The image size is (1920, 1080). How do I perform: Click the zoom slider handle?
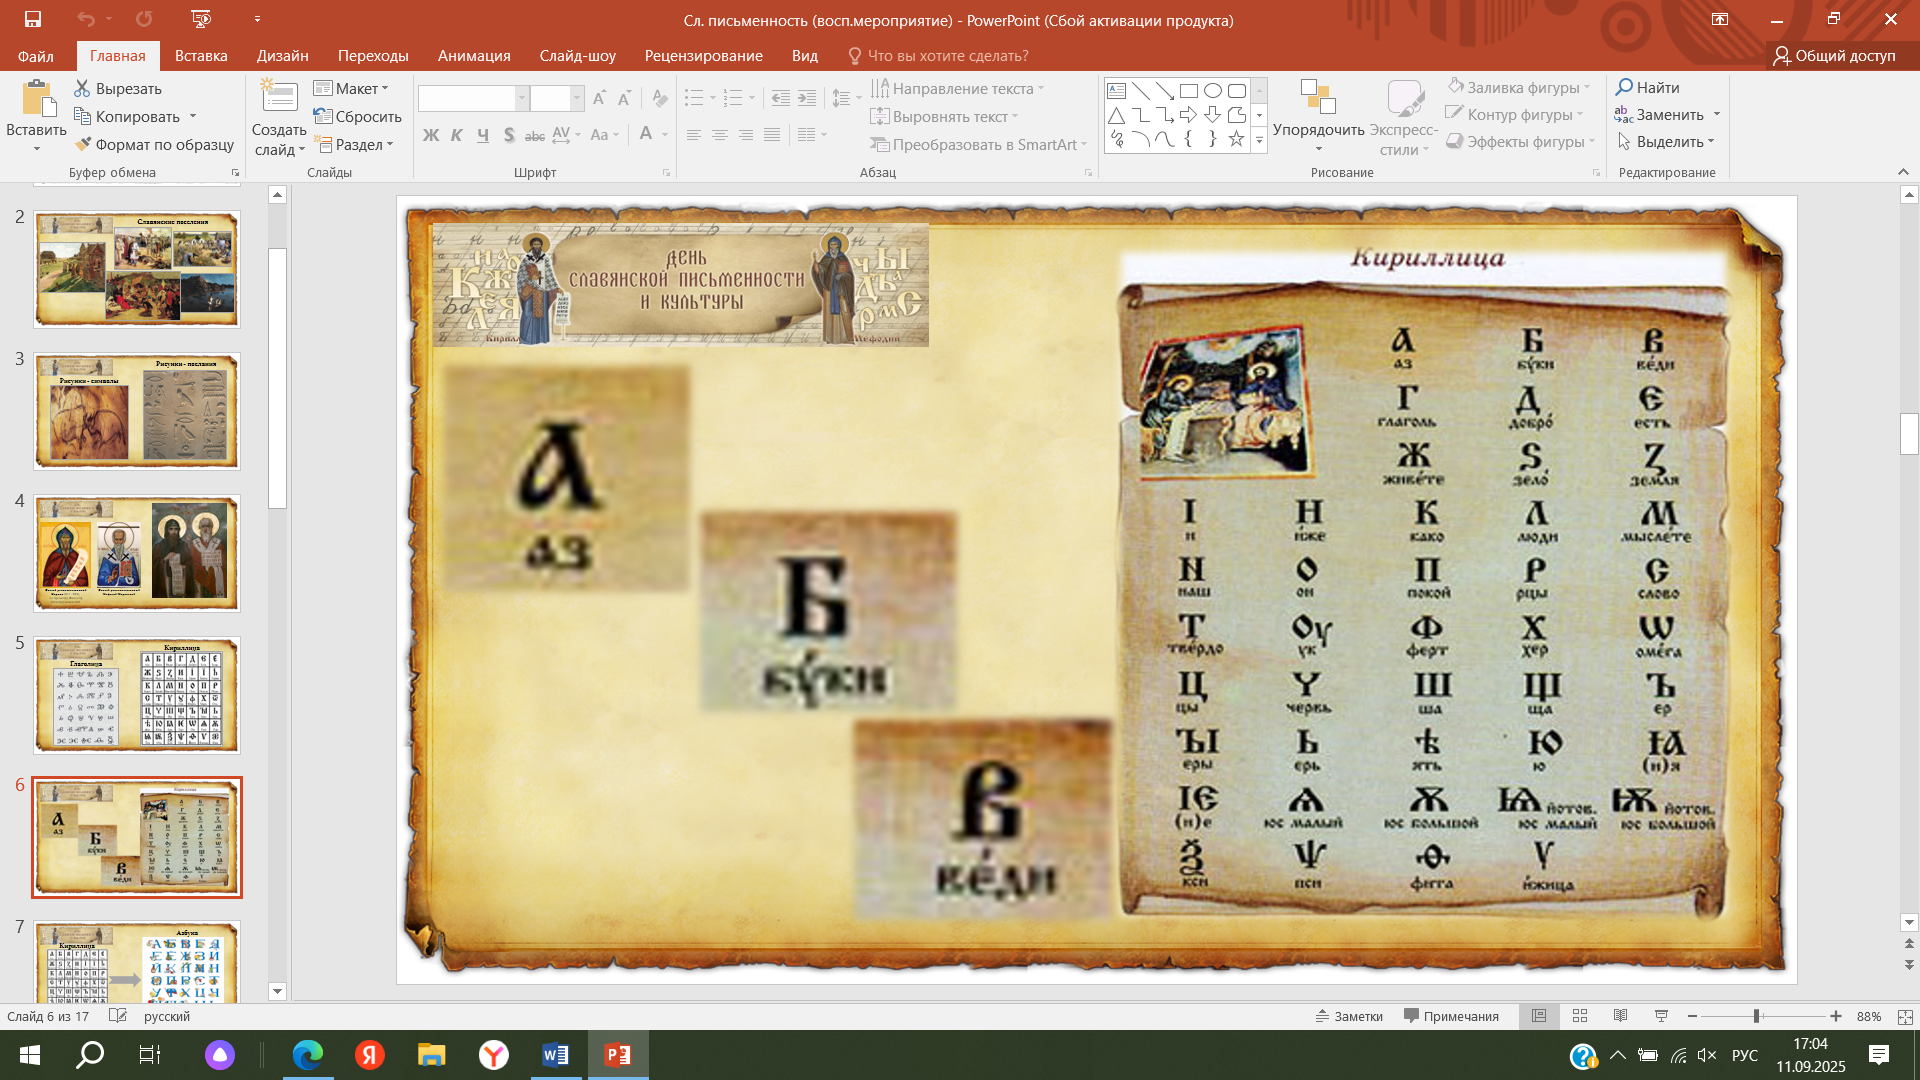(x=1756, y=1016)
